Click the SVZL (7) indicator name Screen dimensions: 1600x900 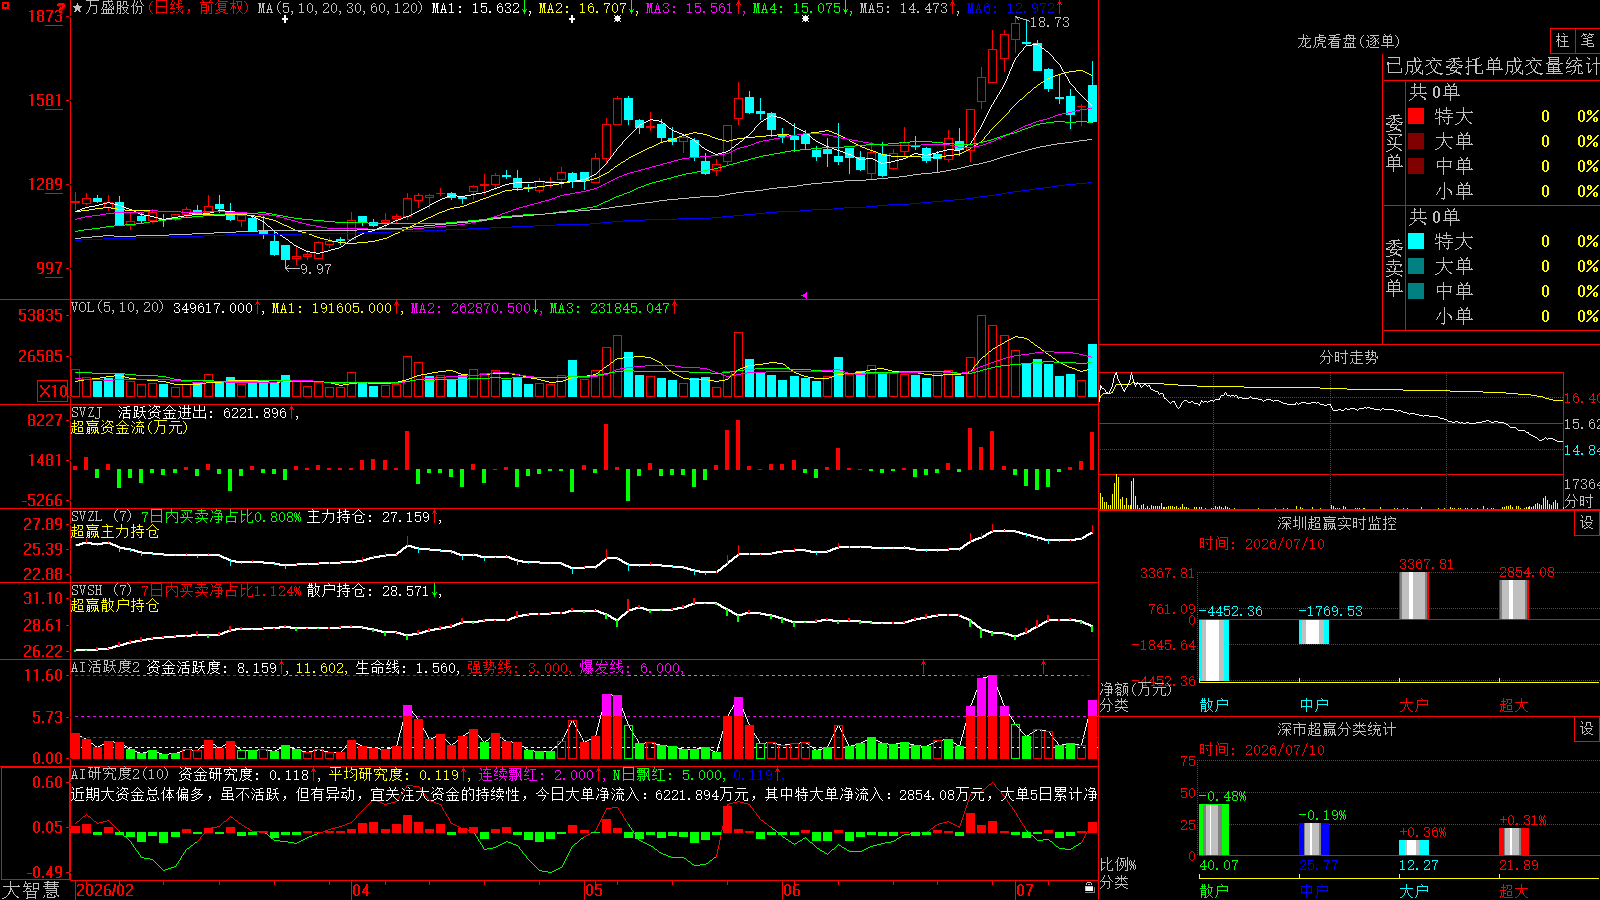pyautogui.click(x=101, y=517)
